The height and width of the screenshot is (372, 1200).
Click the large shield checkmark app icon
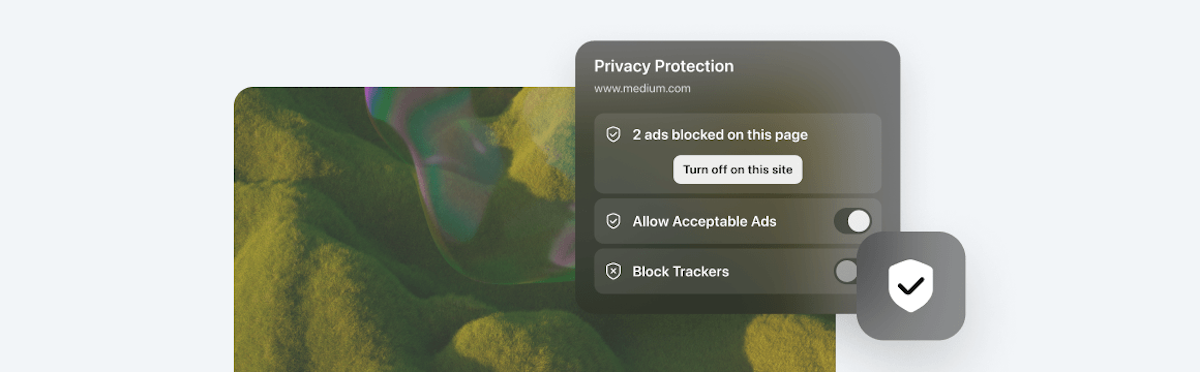(911, 286)
